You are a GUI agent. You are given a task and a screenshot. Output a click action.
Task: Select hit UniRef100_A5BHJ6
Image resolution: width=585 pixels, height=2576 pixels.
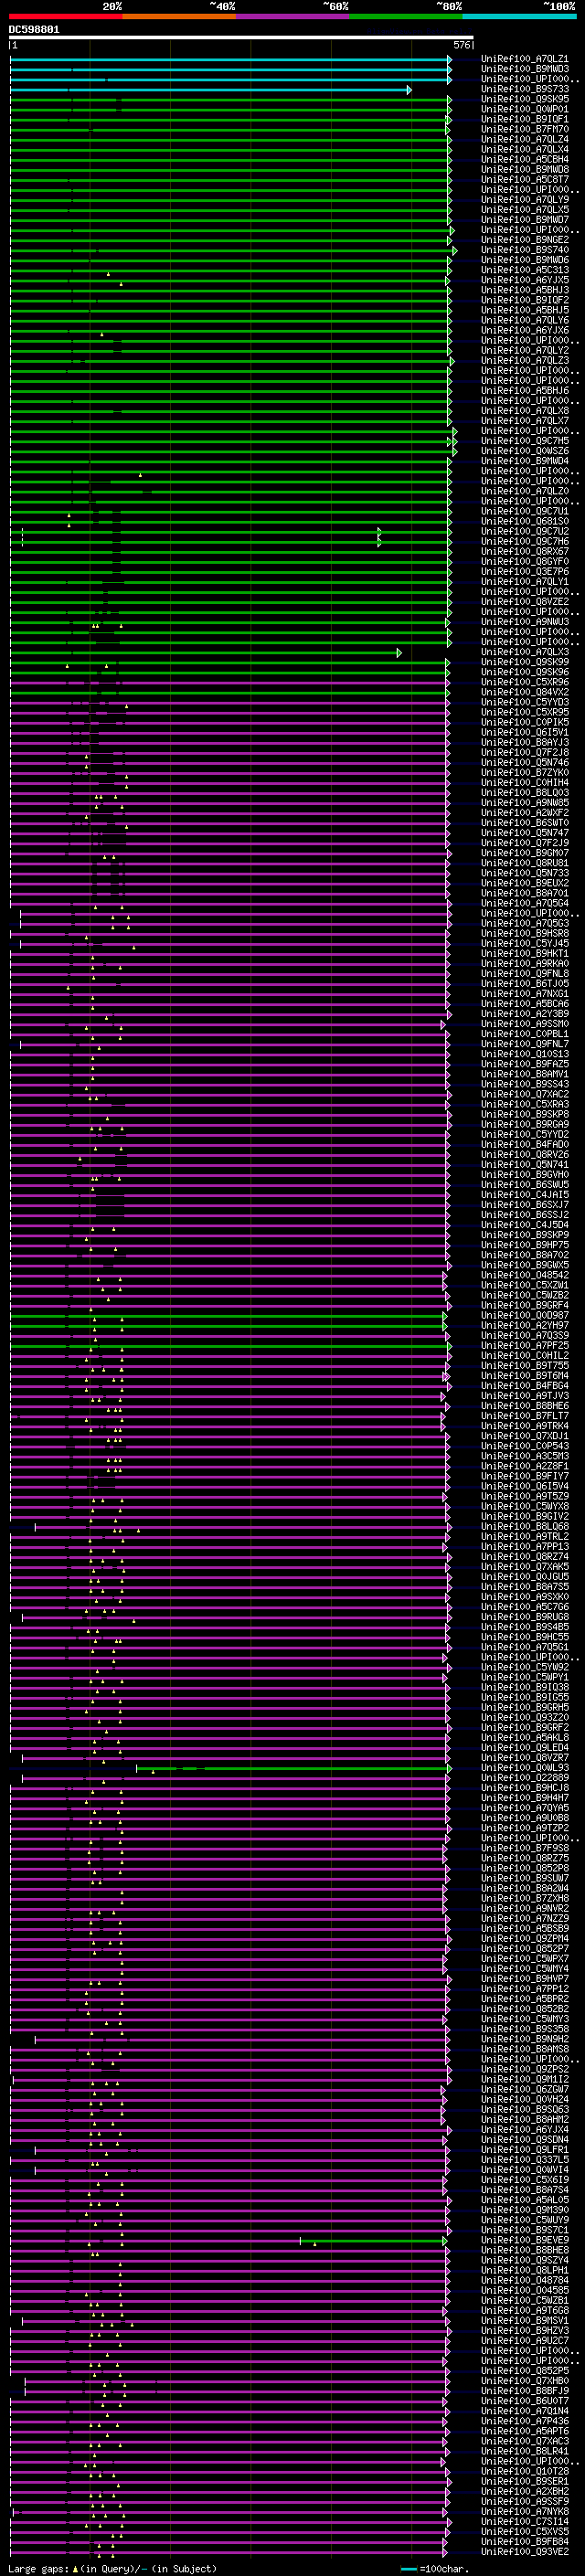(525, 391)
